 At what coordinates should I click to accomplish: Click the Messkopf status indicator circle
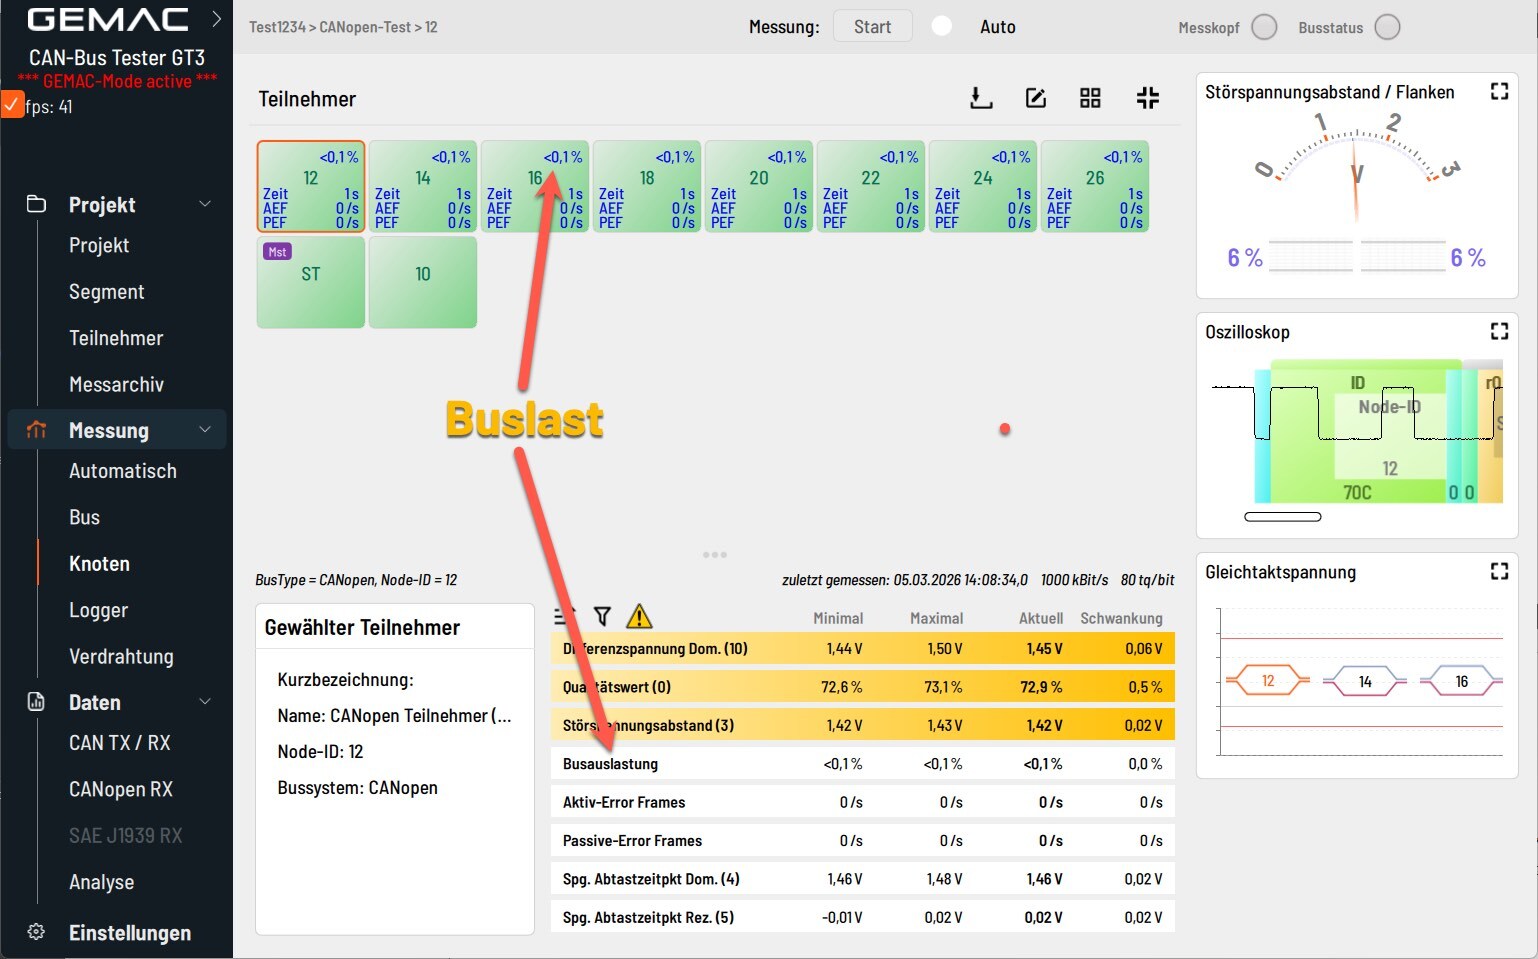tap(1264, 27)
